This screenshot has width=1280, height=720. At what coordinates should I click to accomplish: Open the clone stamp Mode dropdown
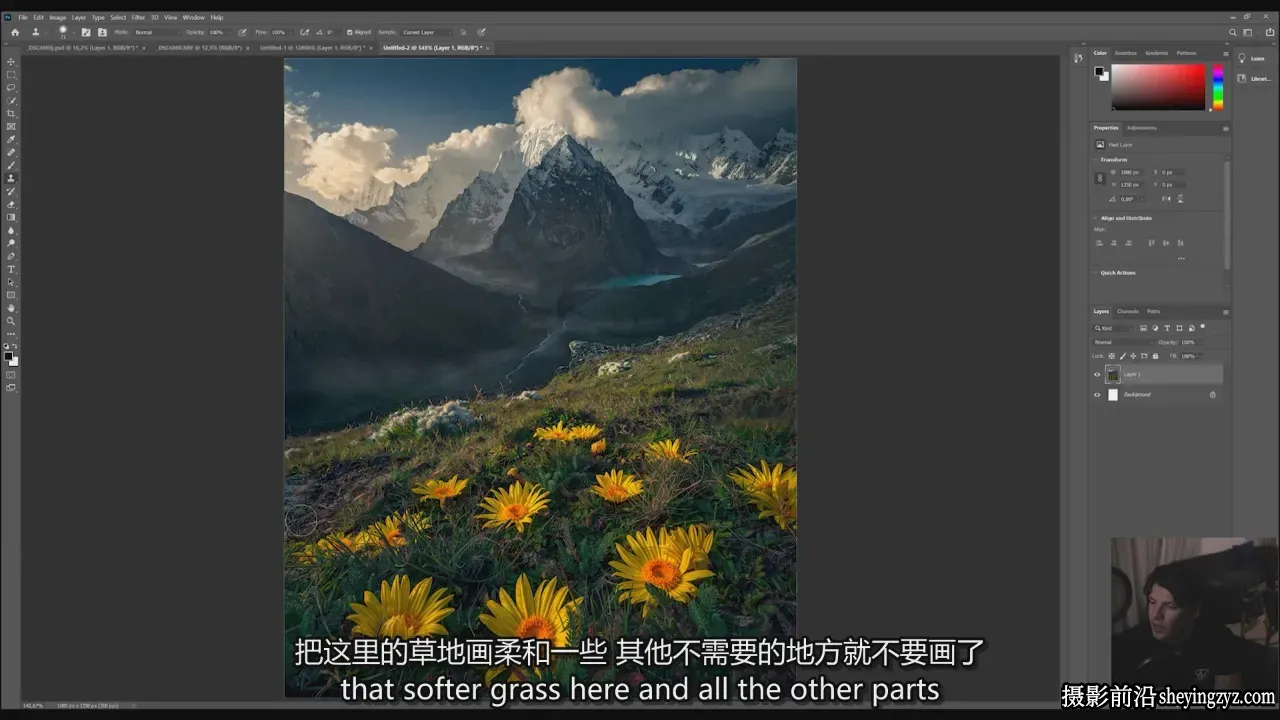156,32
